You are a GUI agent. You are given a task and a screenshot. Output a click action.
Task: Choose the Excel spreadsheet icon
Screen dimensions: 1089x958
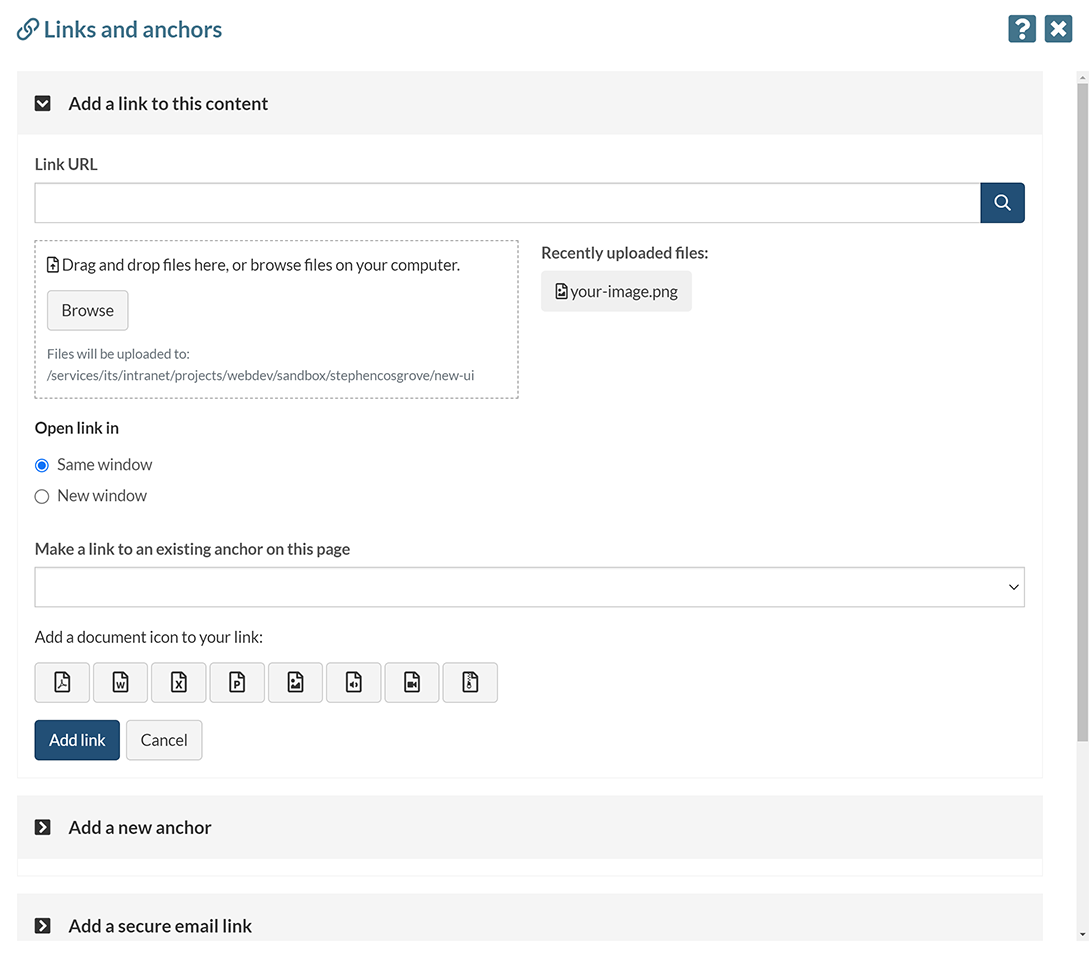178,682
